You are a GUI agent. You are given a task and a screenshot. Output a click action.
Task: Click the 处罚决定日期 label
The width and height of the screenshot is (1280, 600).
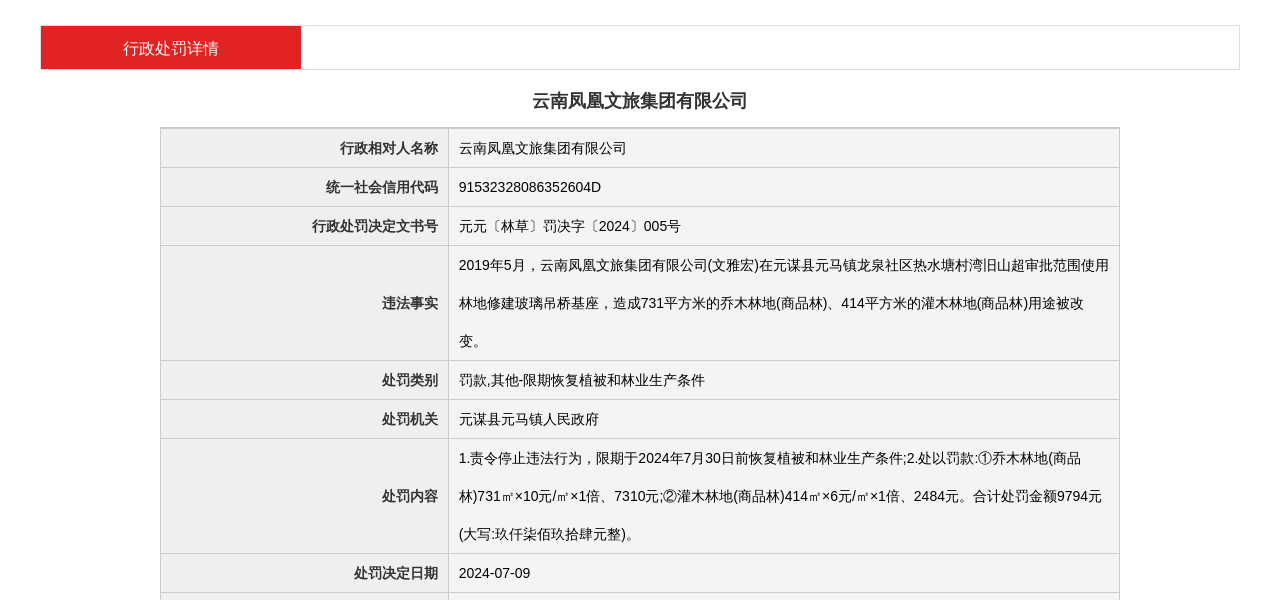pos(396,573)
